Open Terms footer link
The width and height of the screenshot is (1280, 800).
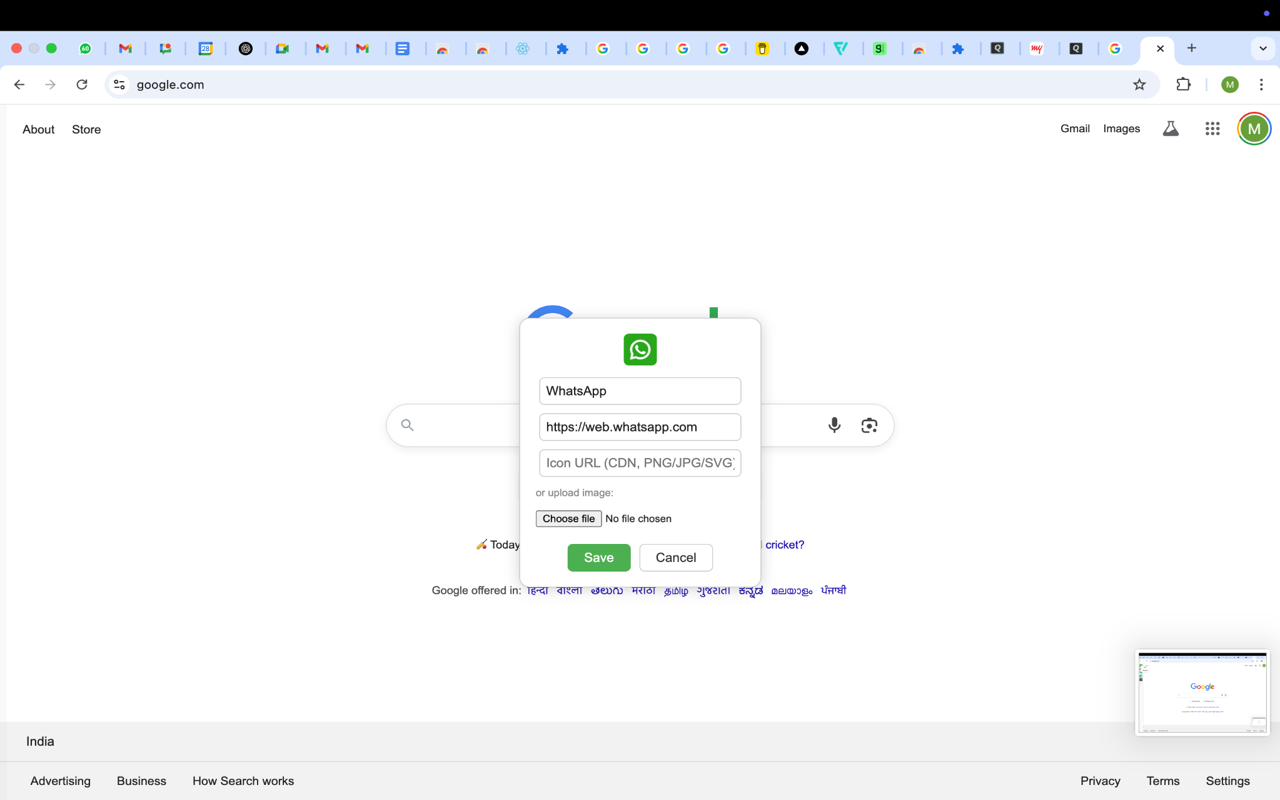coord(1163,781)
